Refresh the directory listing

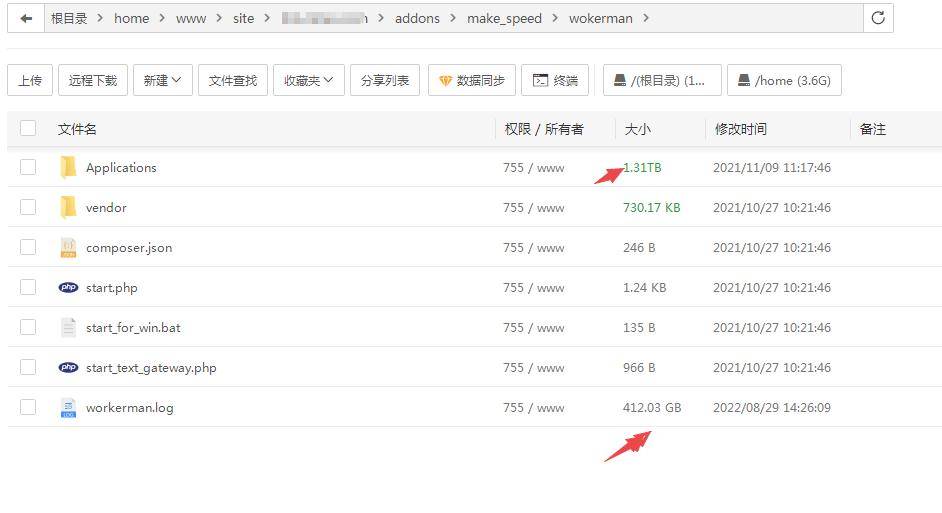click(878, 18)
